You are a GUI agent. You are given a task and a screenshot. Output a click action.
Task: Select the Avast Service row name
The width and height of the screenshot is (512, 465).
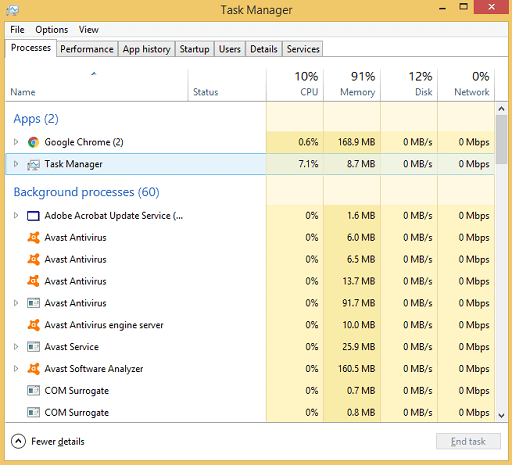point(72,347)
